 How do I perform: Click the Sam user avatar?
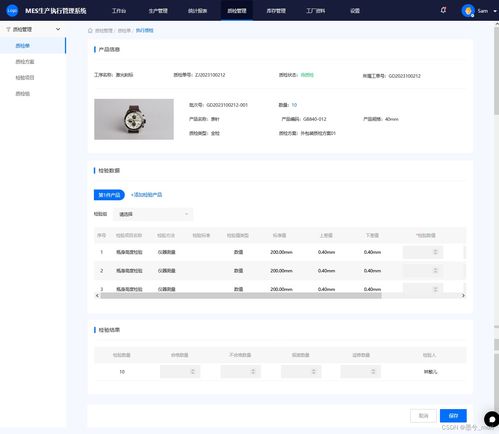pos(468,11)
